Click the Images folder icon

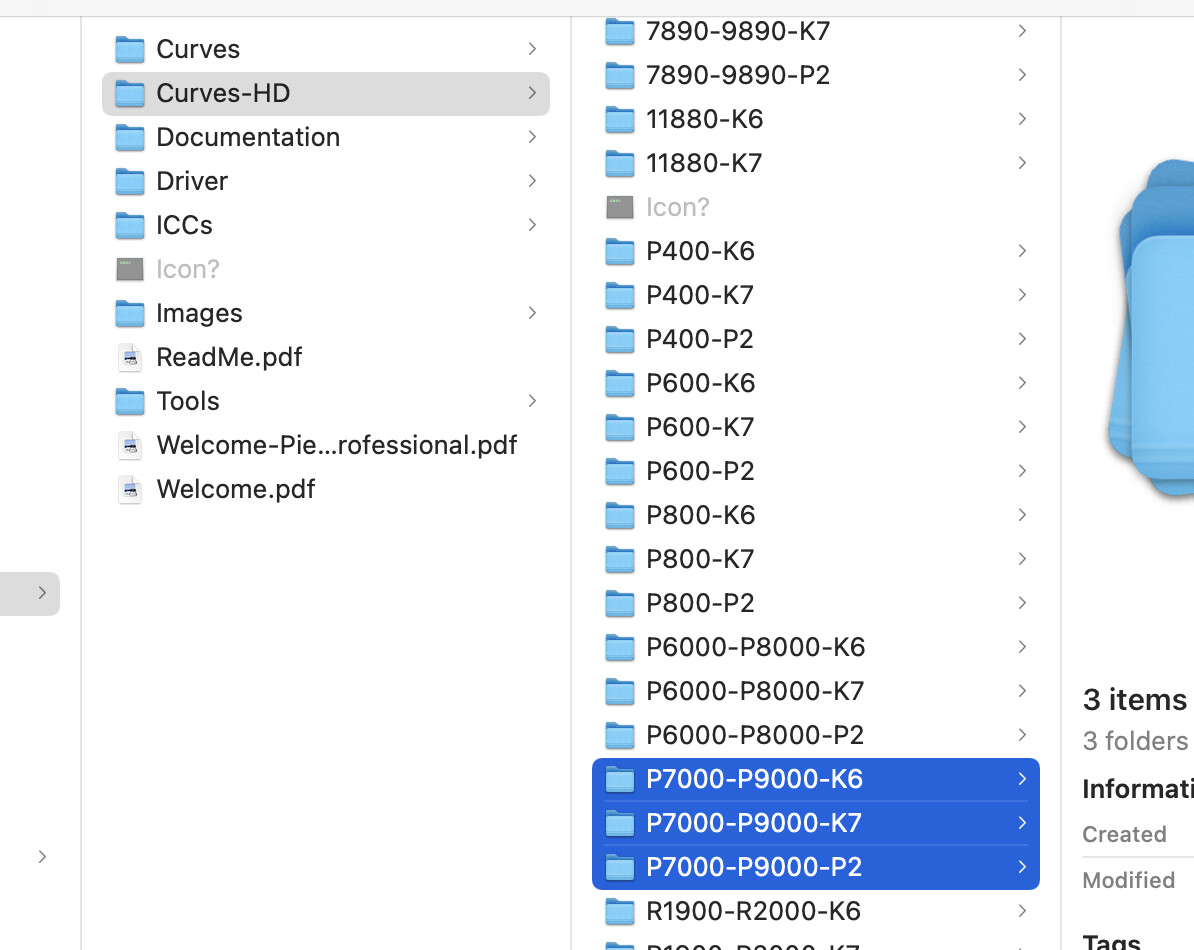tap(129, 314)
